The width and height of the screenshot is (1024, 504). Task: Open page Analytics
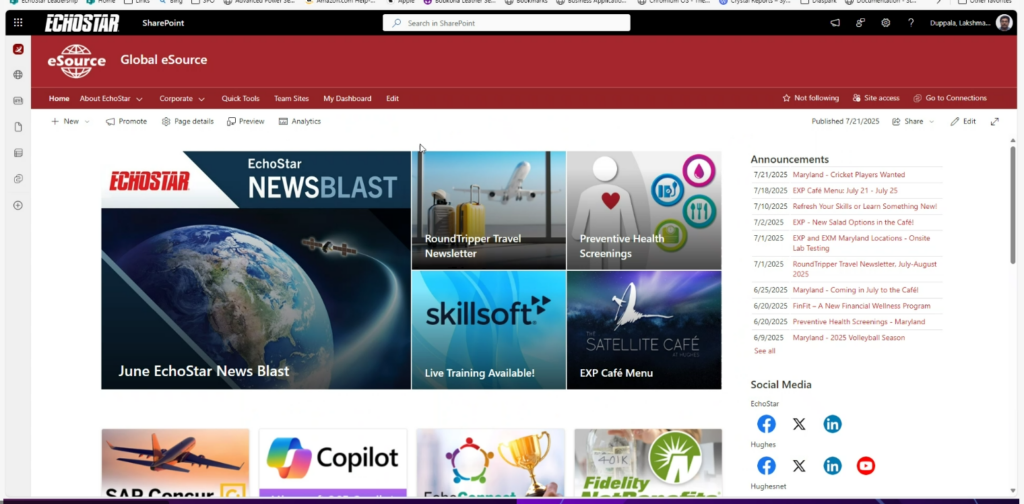(x=300, y=121)
